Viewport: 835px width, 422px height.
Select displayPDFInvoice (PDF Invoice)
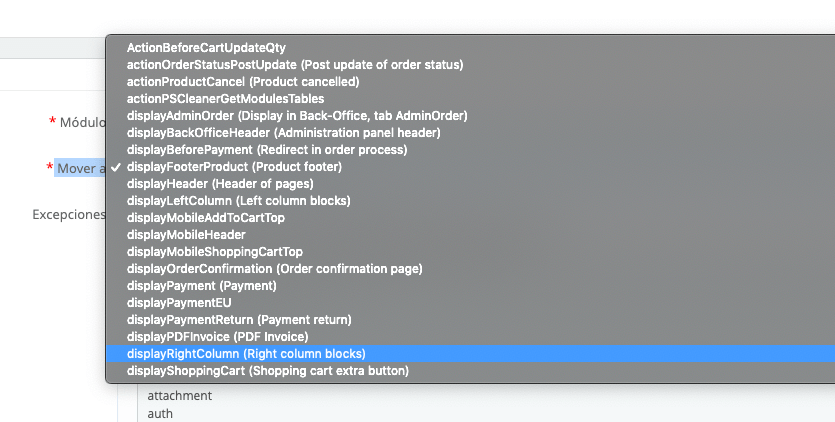[471, 337]
